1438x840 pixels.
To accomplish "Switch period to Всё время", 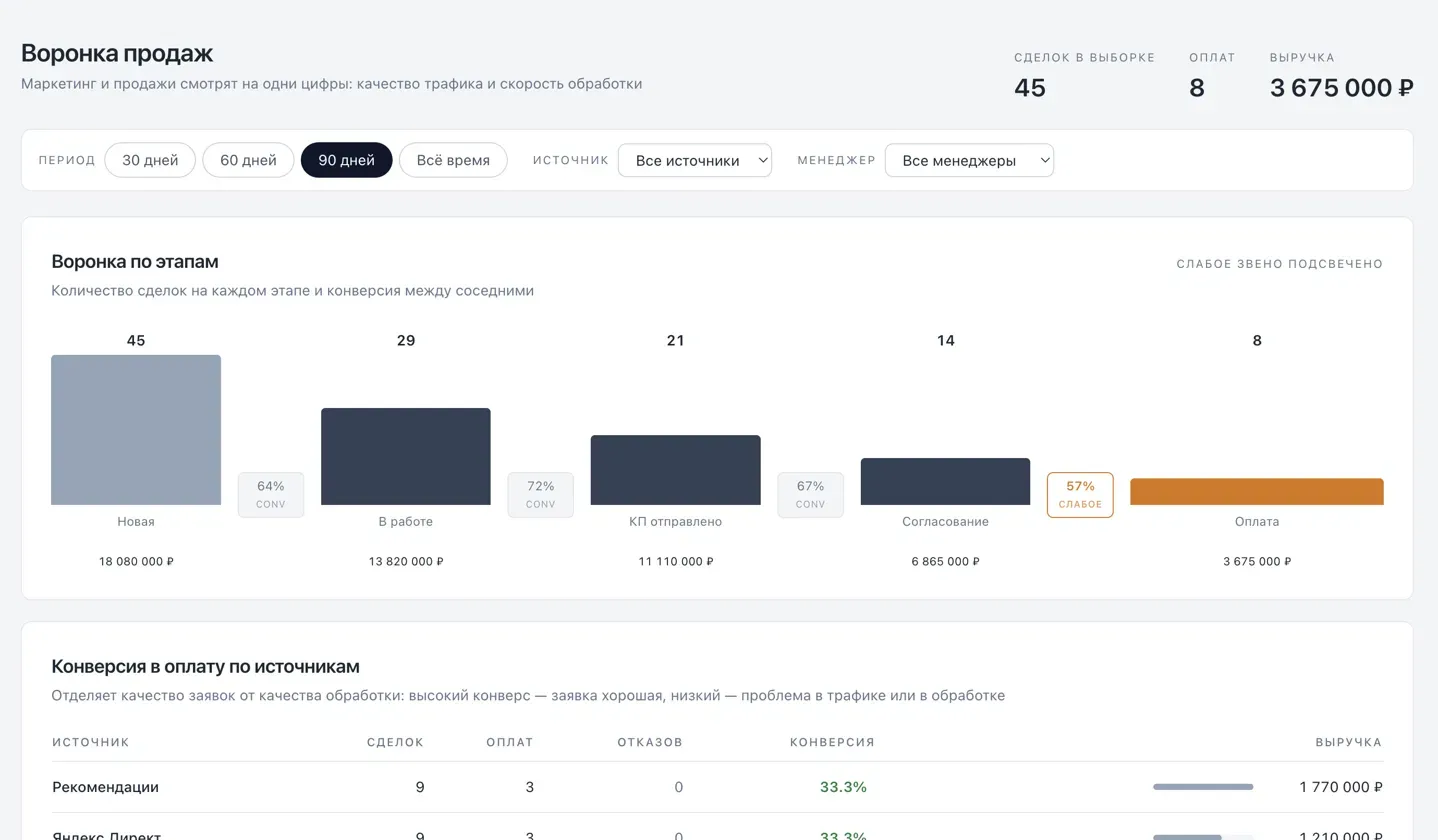I will pos(453,160).
